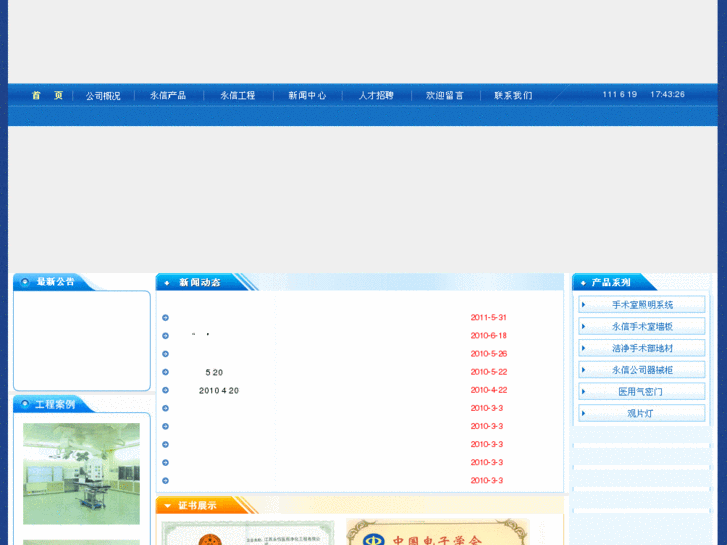
Task: Click the date 2010-4-22
Action: tap(489, 390)
